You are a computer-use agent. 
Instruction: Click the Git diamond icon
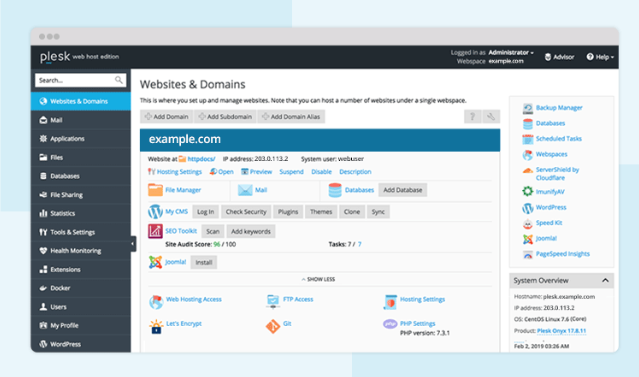tap(273, 326)
